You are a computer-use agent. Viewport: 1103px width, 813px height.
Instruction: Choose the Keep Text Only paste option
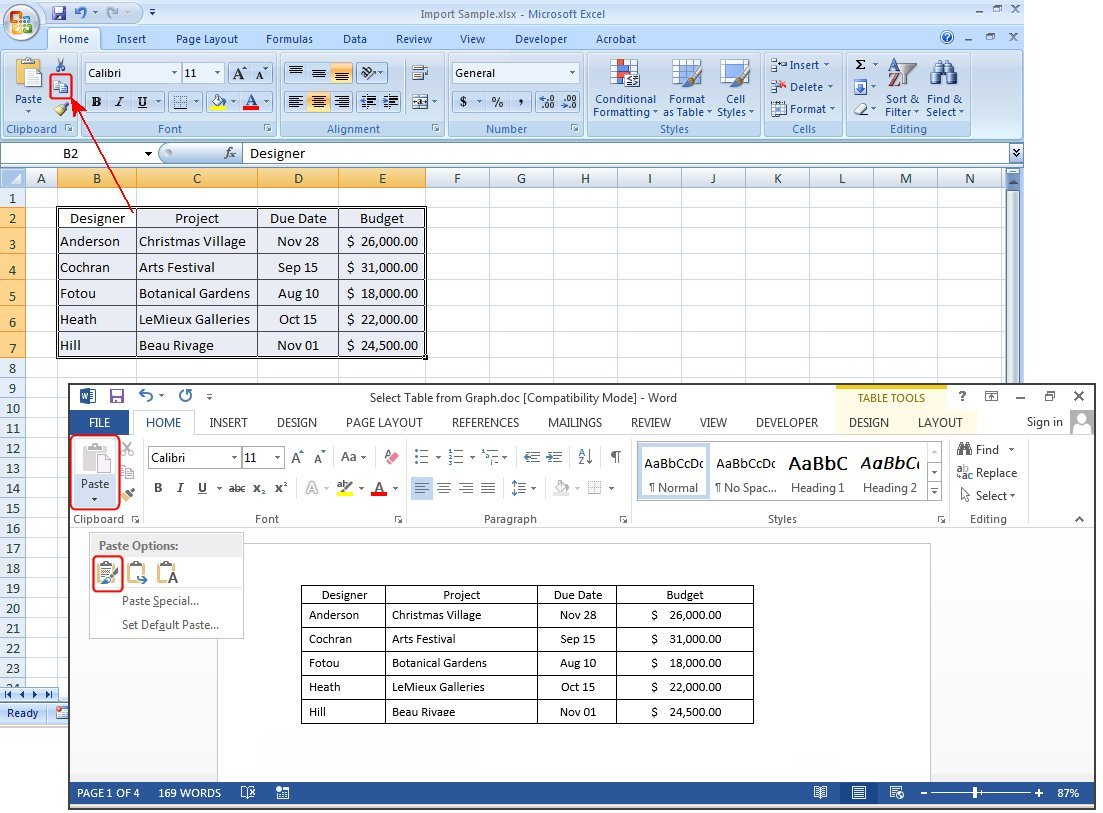tap(167, 573)
